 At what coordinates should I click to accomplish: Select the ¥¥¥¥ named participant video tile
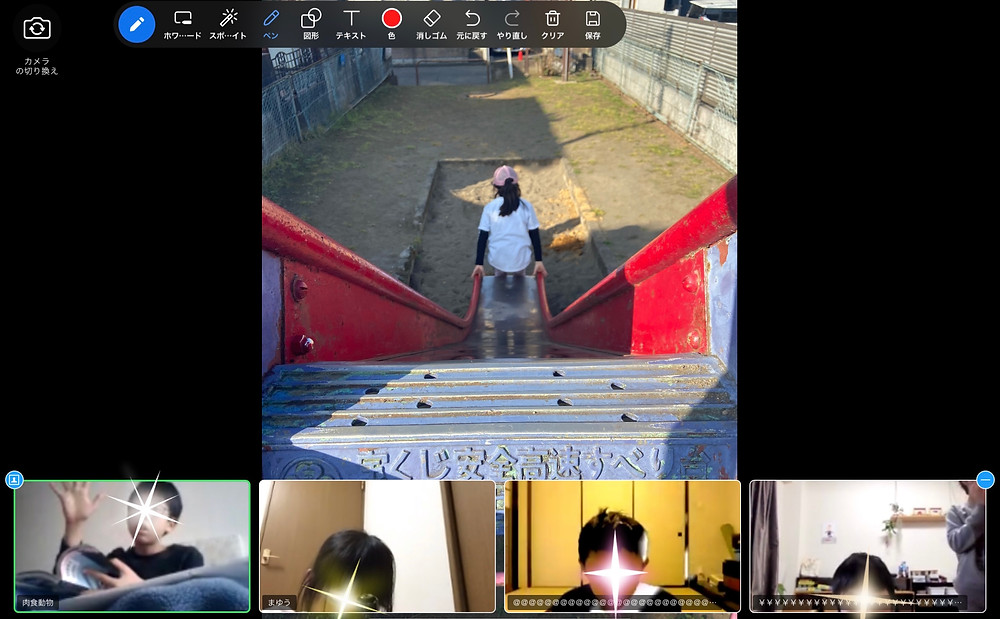(x=867, y=546)
